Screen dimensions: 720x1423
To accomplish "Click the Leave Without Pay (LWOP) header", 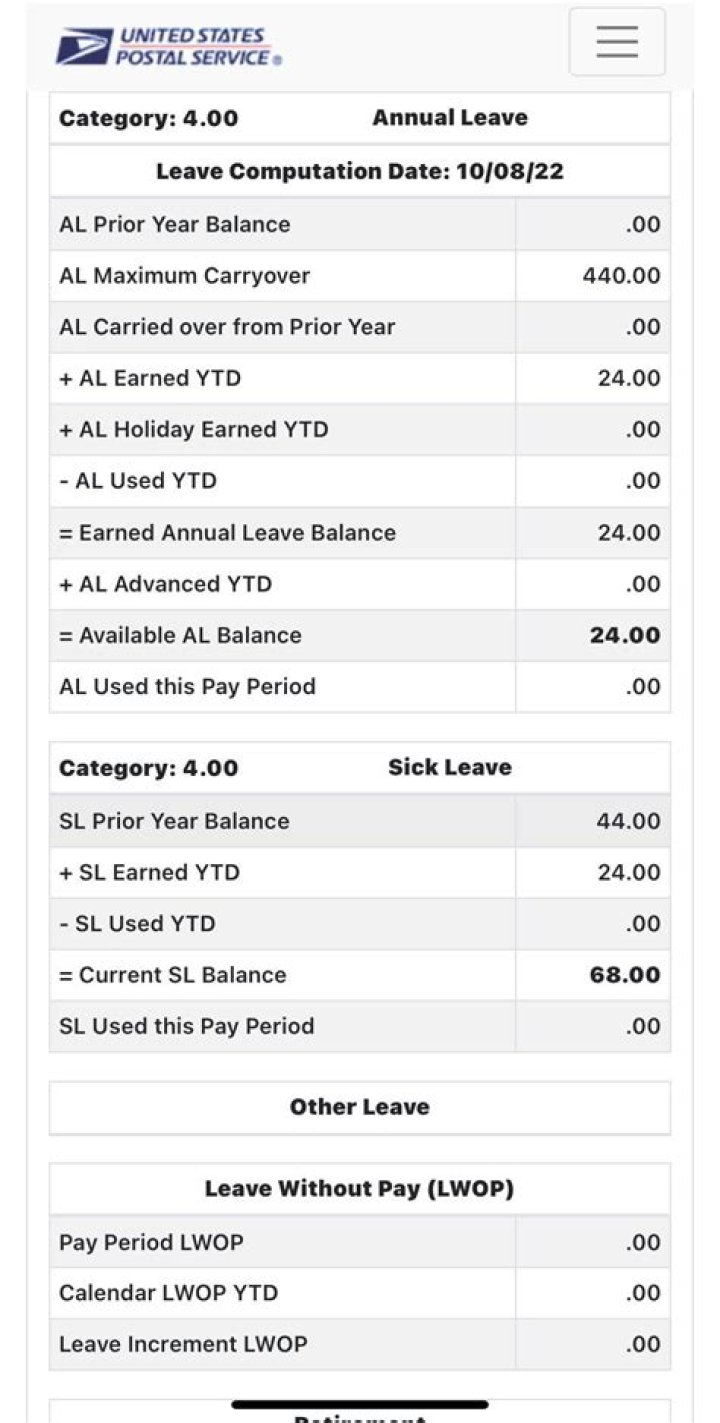I will pyautogui.click(x=359, y=1189).
